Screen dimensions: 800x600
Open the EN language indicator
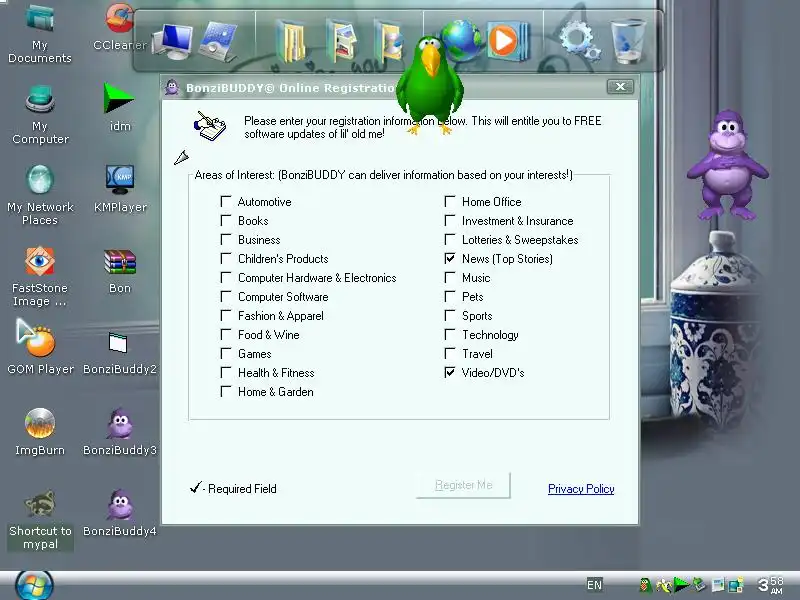[594, 585]
